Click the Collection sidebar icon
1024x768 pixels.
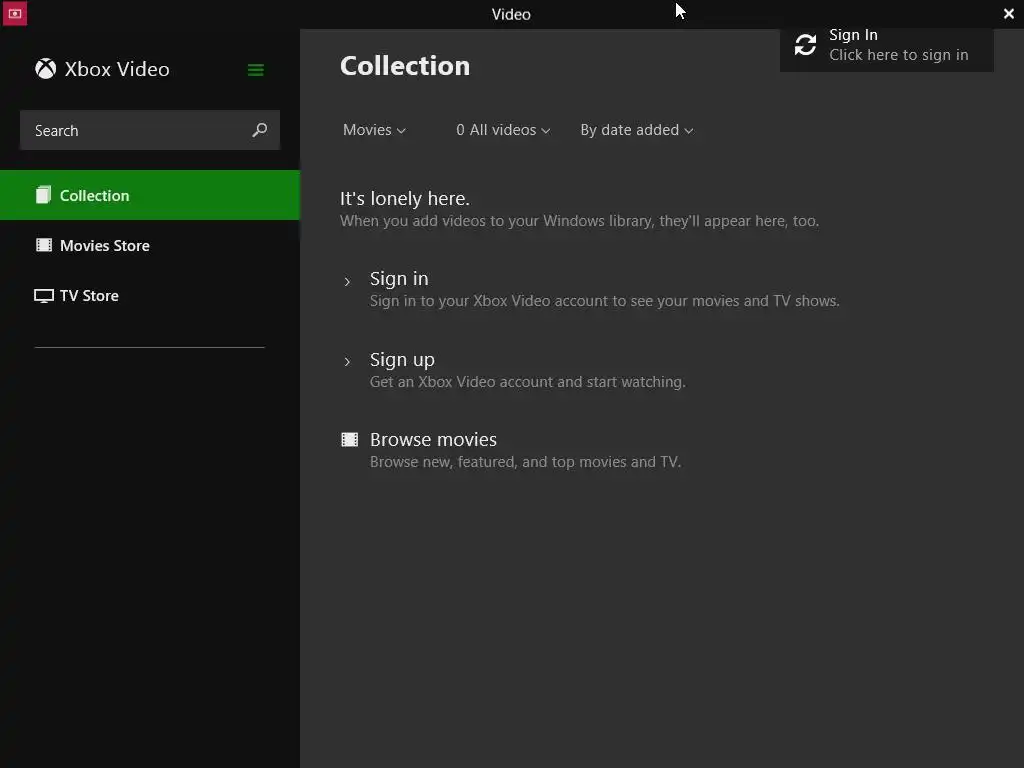click(x=43, y=195)
